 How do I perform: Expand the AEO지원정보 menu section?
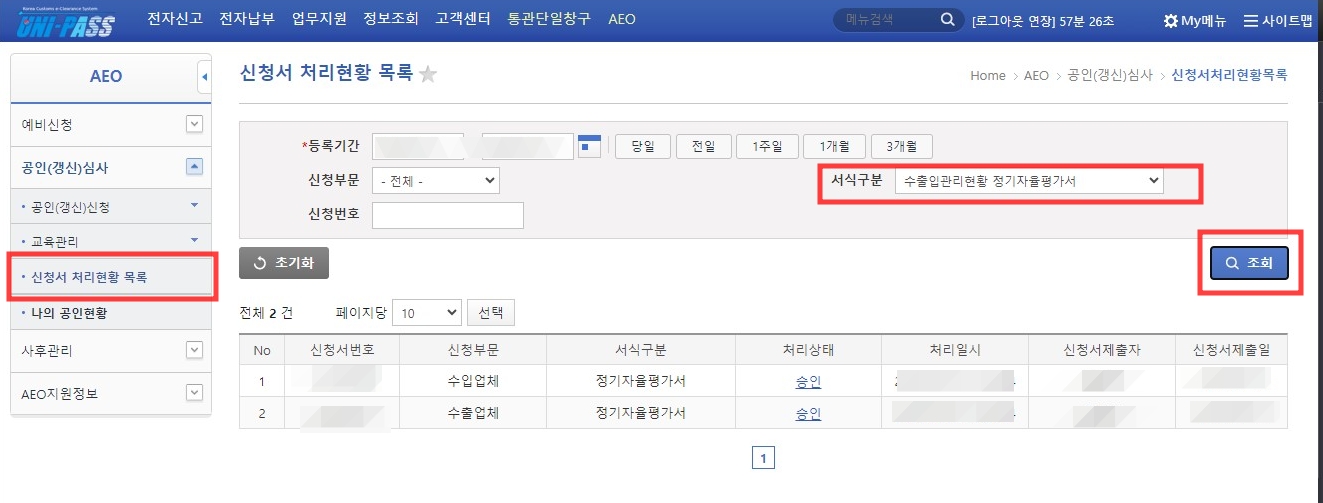195,393
